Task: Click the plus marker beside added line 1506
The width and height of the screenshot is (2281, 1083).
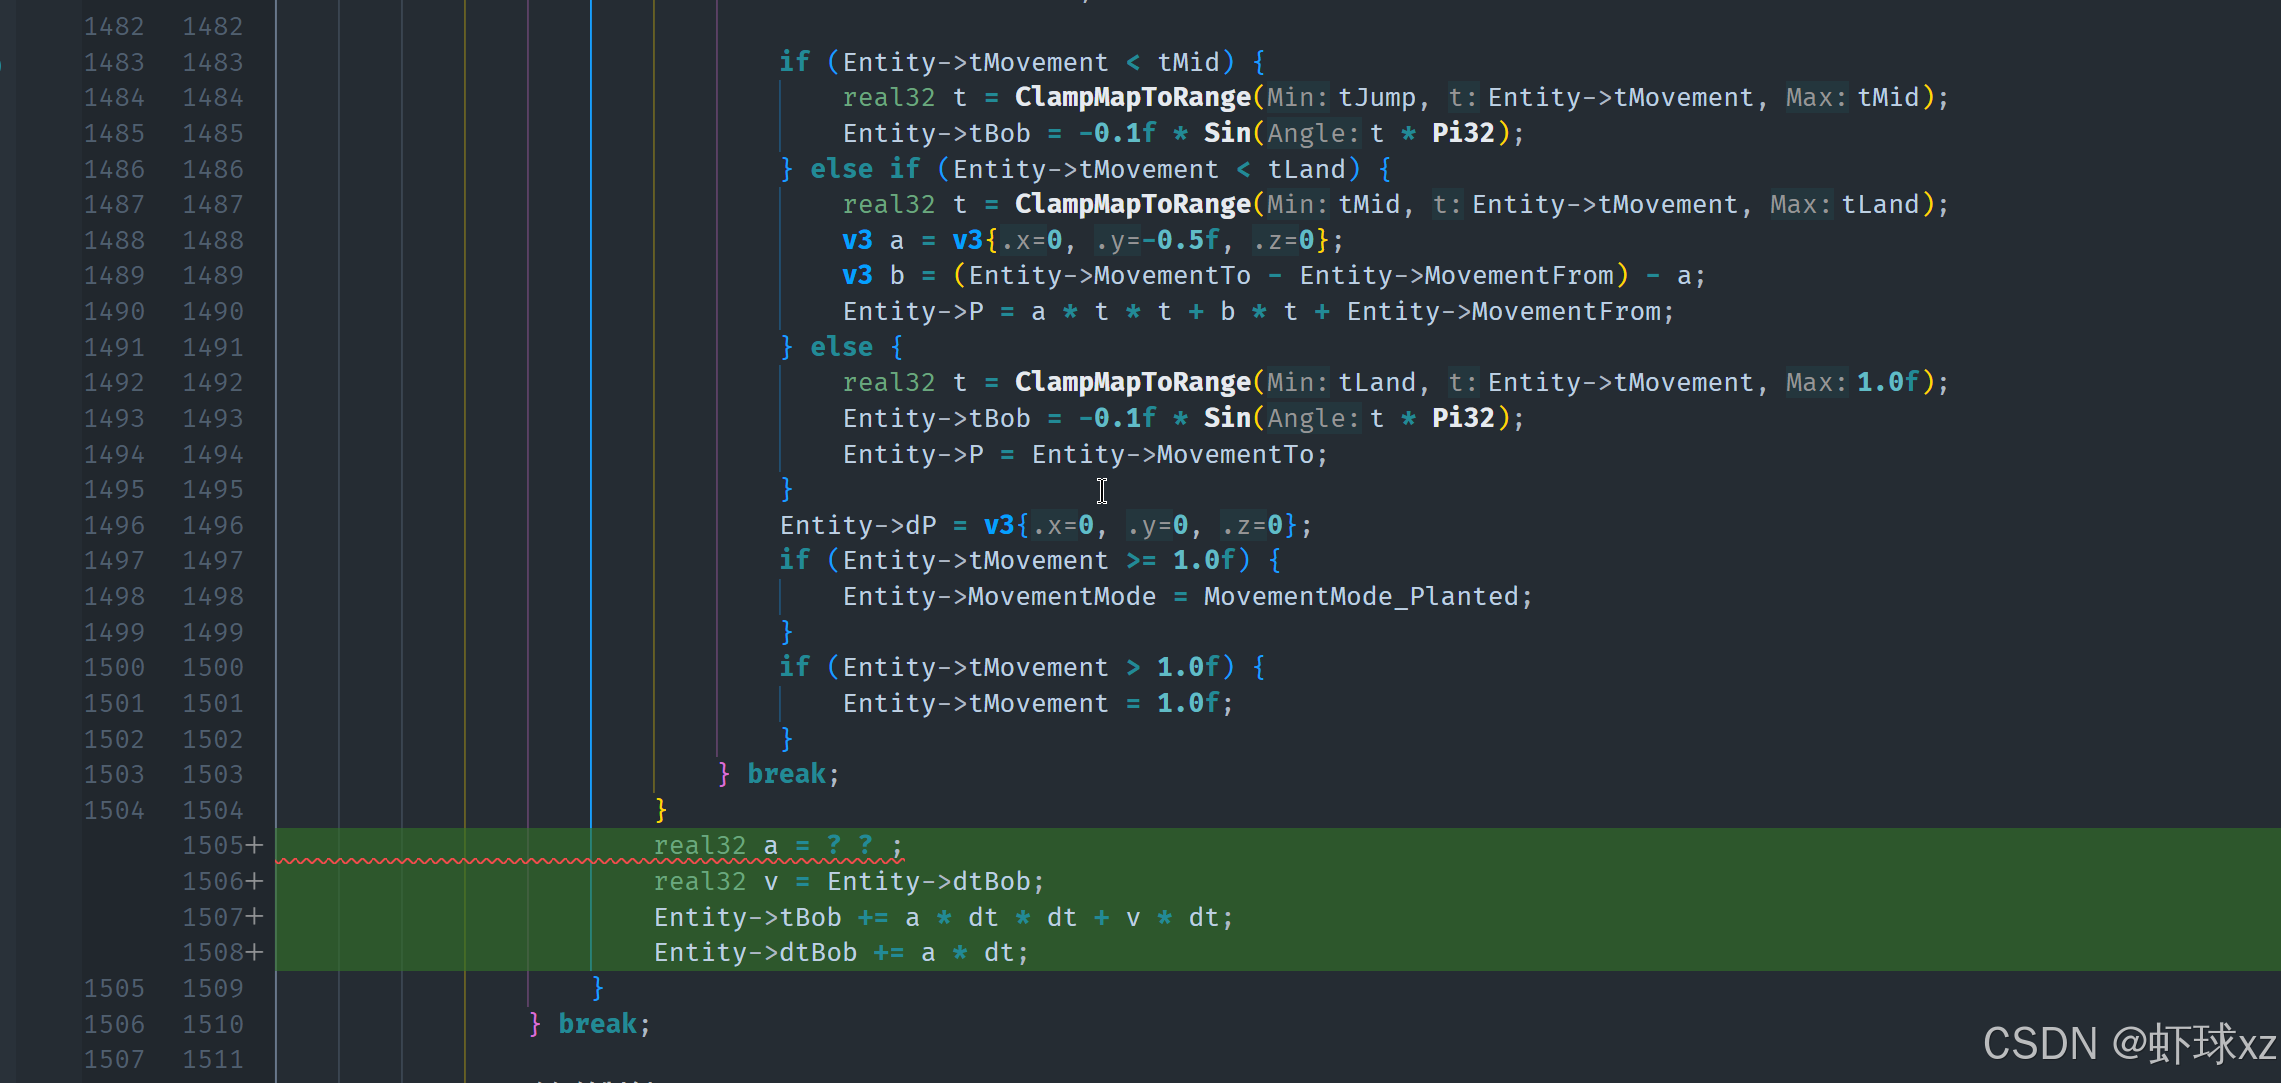Action: [x=255, y=882]
